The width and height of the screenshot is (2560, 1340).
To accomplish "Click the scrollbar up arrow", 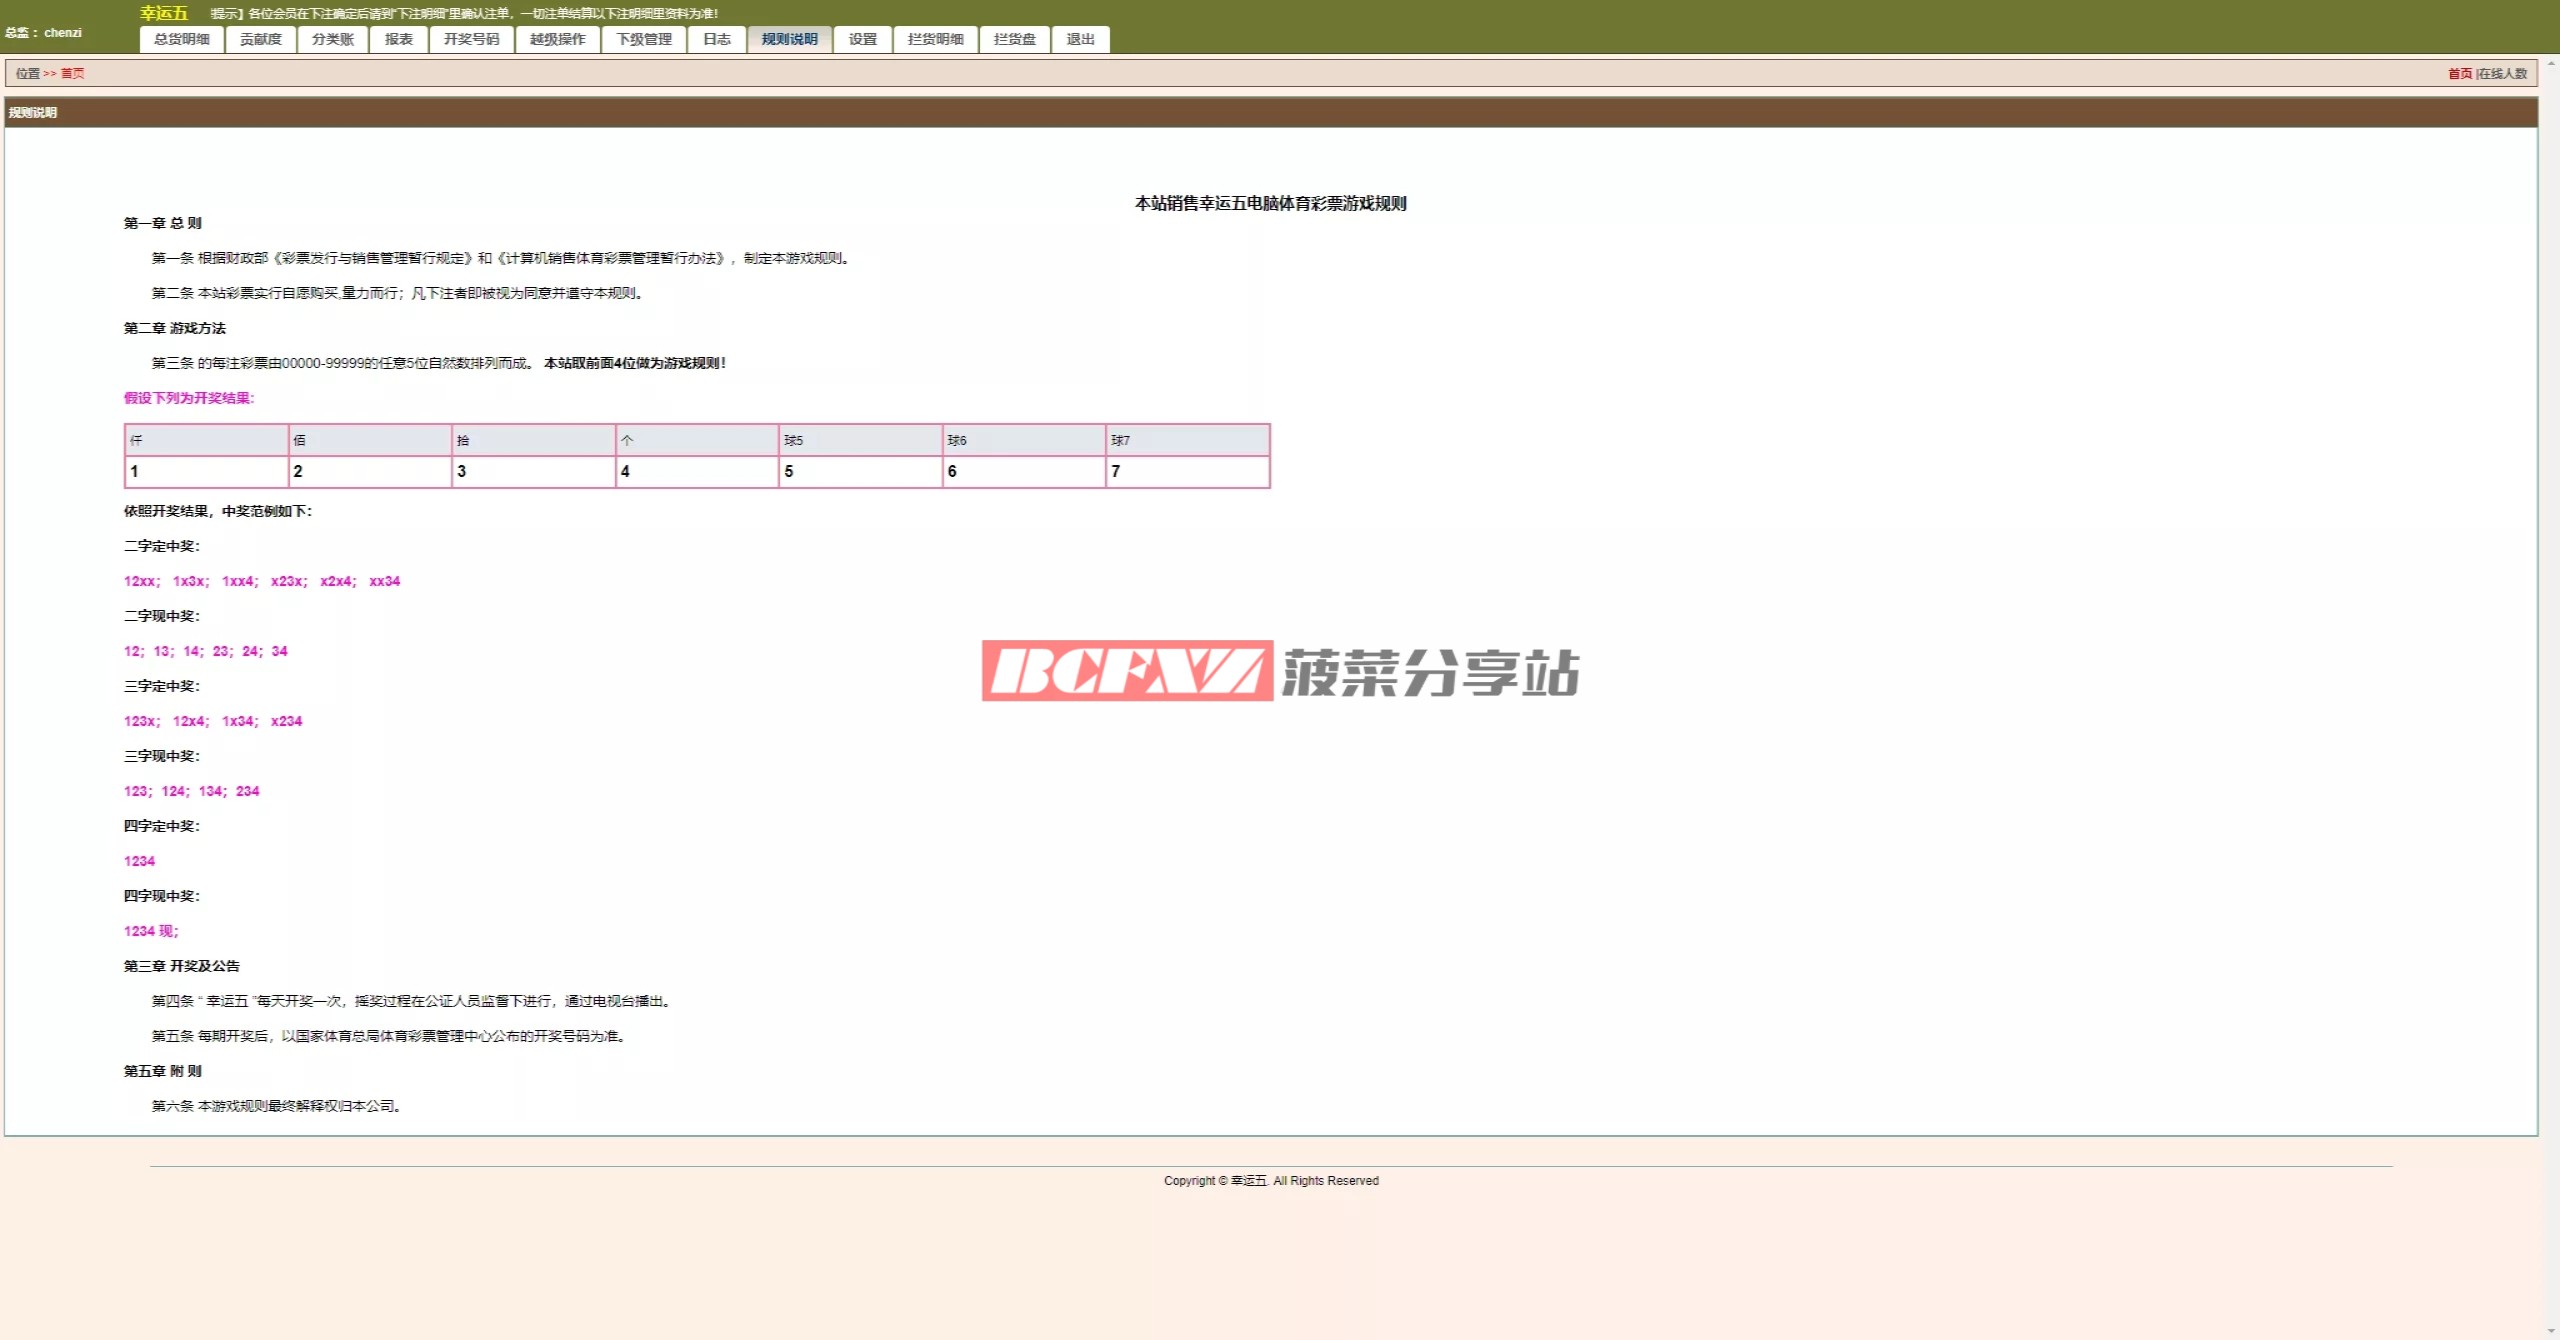I will point(2551,63).
